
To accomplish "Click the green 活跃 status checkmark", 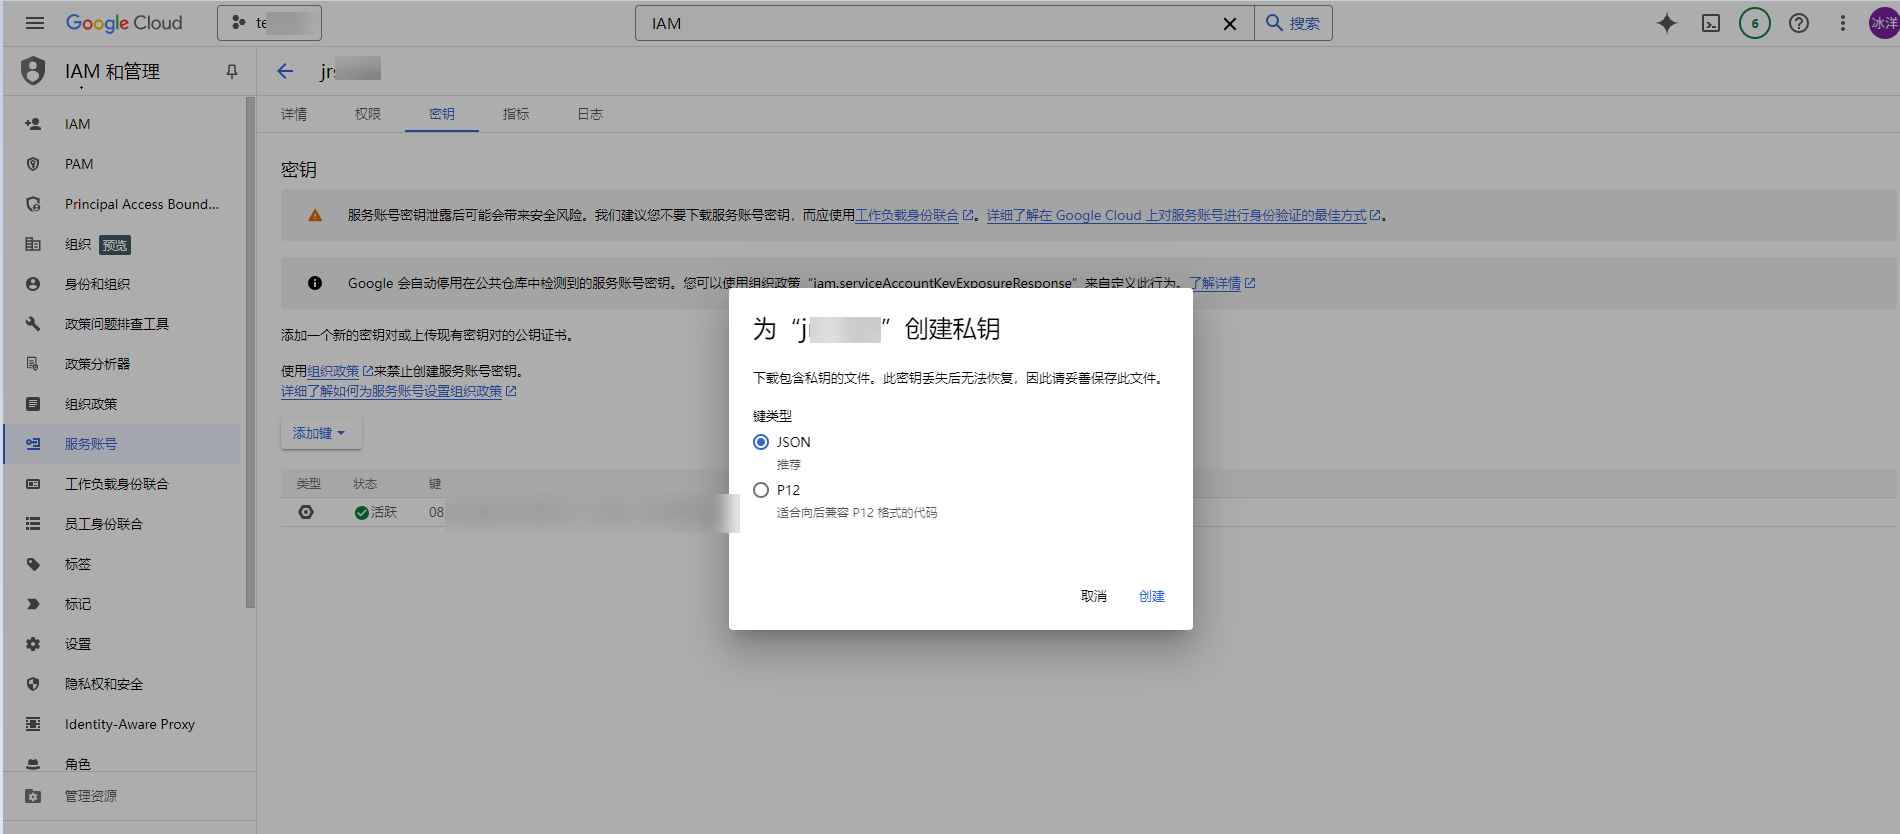I will [x=362, y=512].
